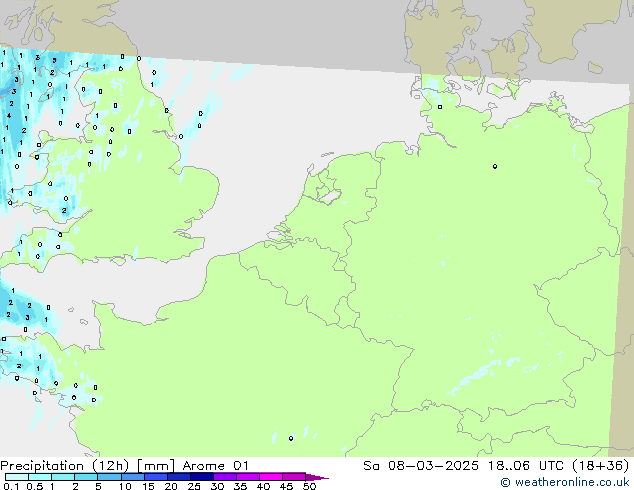634x490 pixels.
Task: Select the 35–40 mm legend color box
Action: pyautogui.click(x=247, y=477)
